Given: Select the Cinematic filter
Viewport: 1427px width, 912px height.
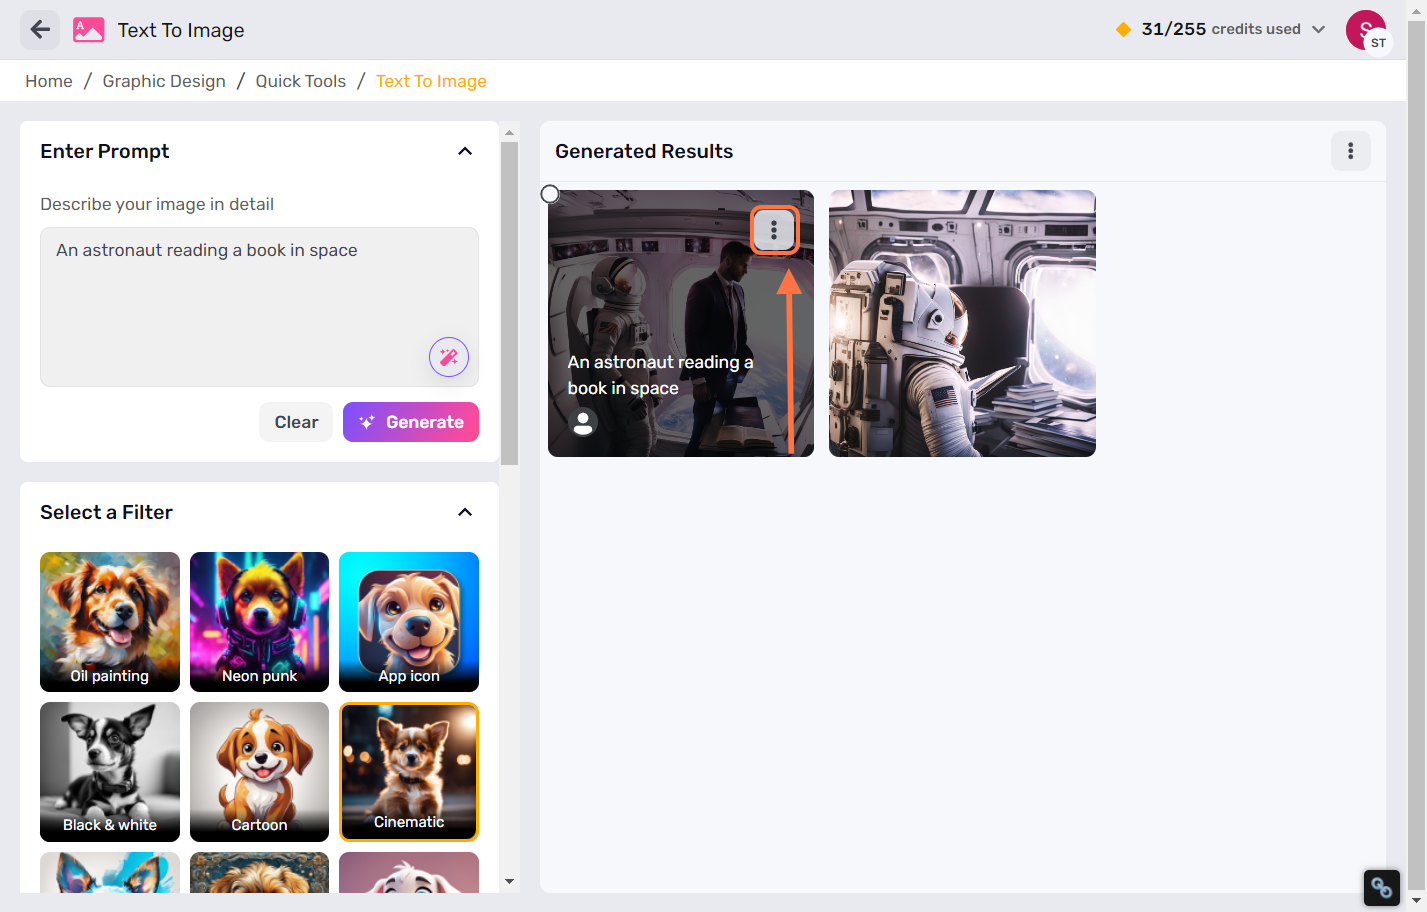Looking at the screenshot, I should pyautogui.click(x=409, y=772).
